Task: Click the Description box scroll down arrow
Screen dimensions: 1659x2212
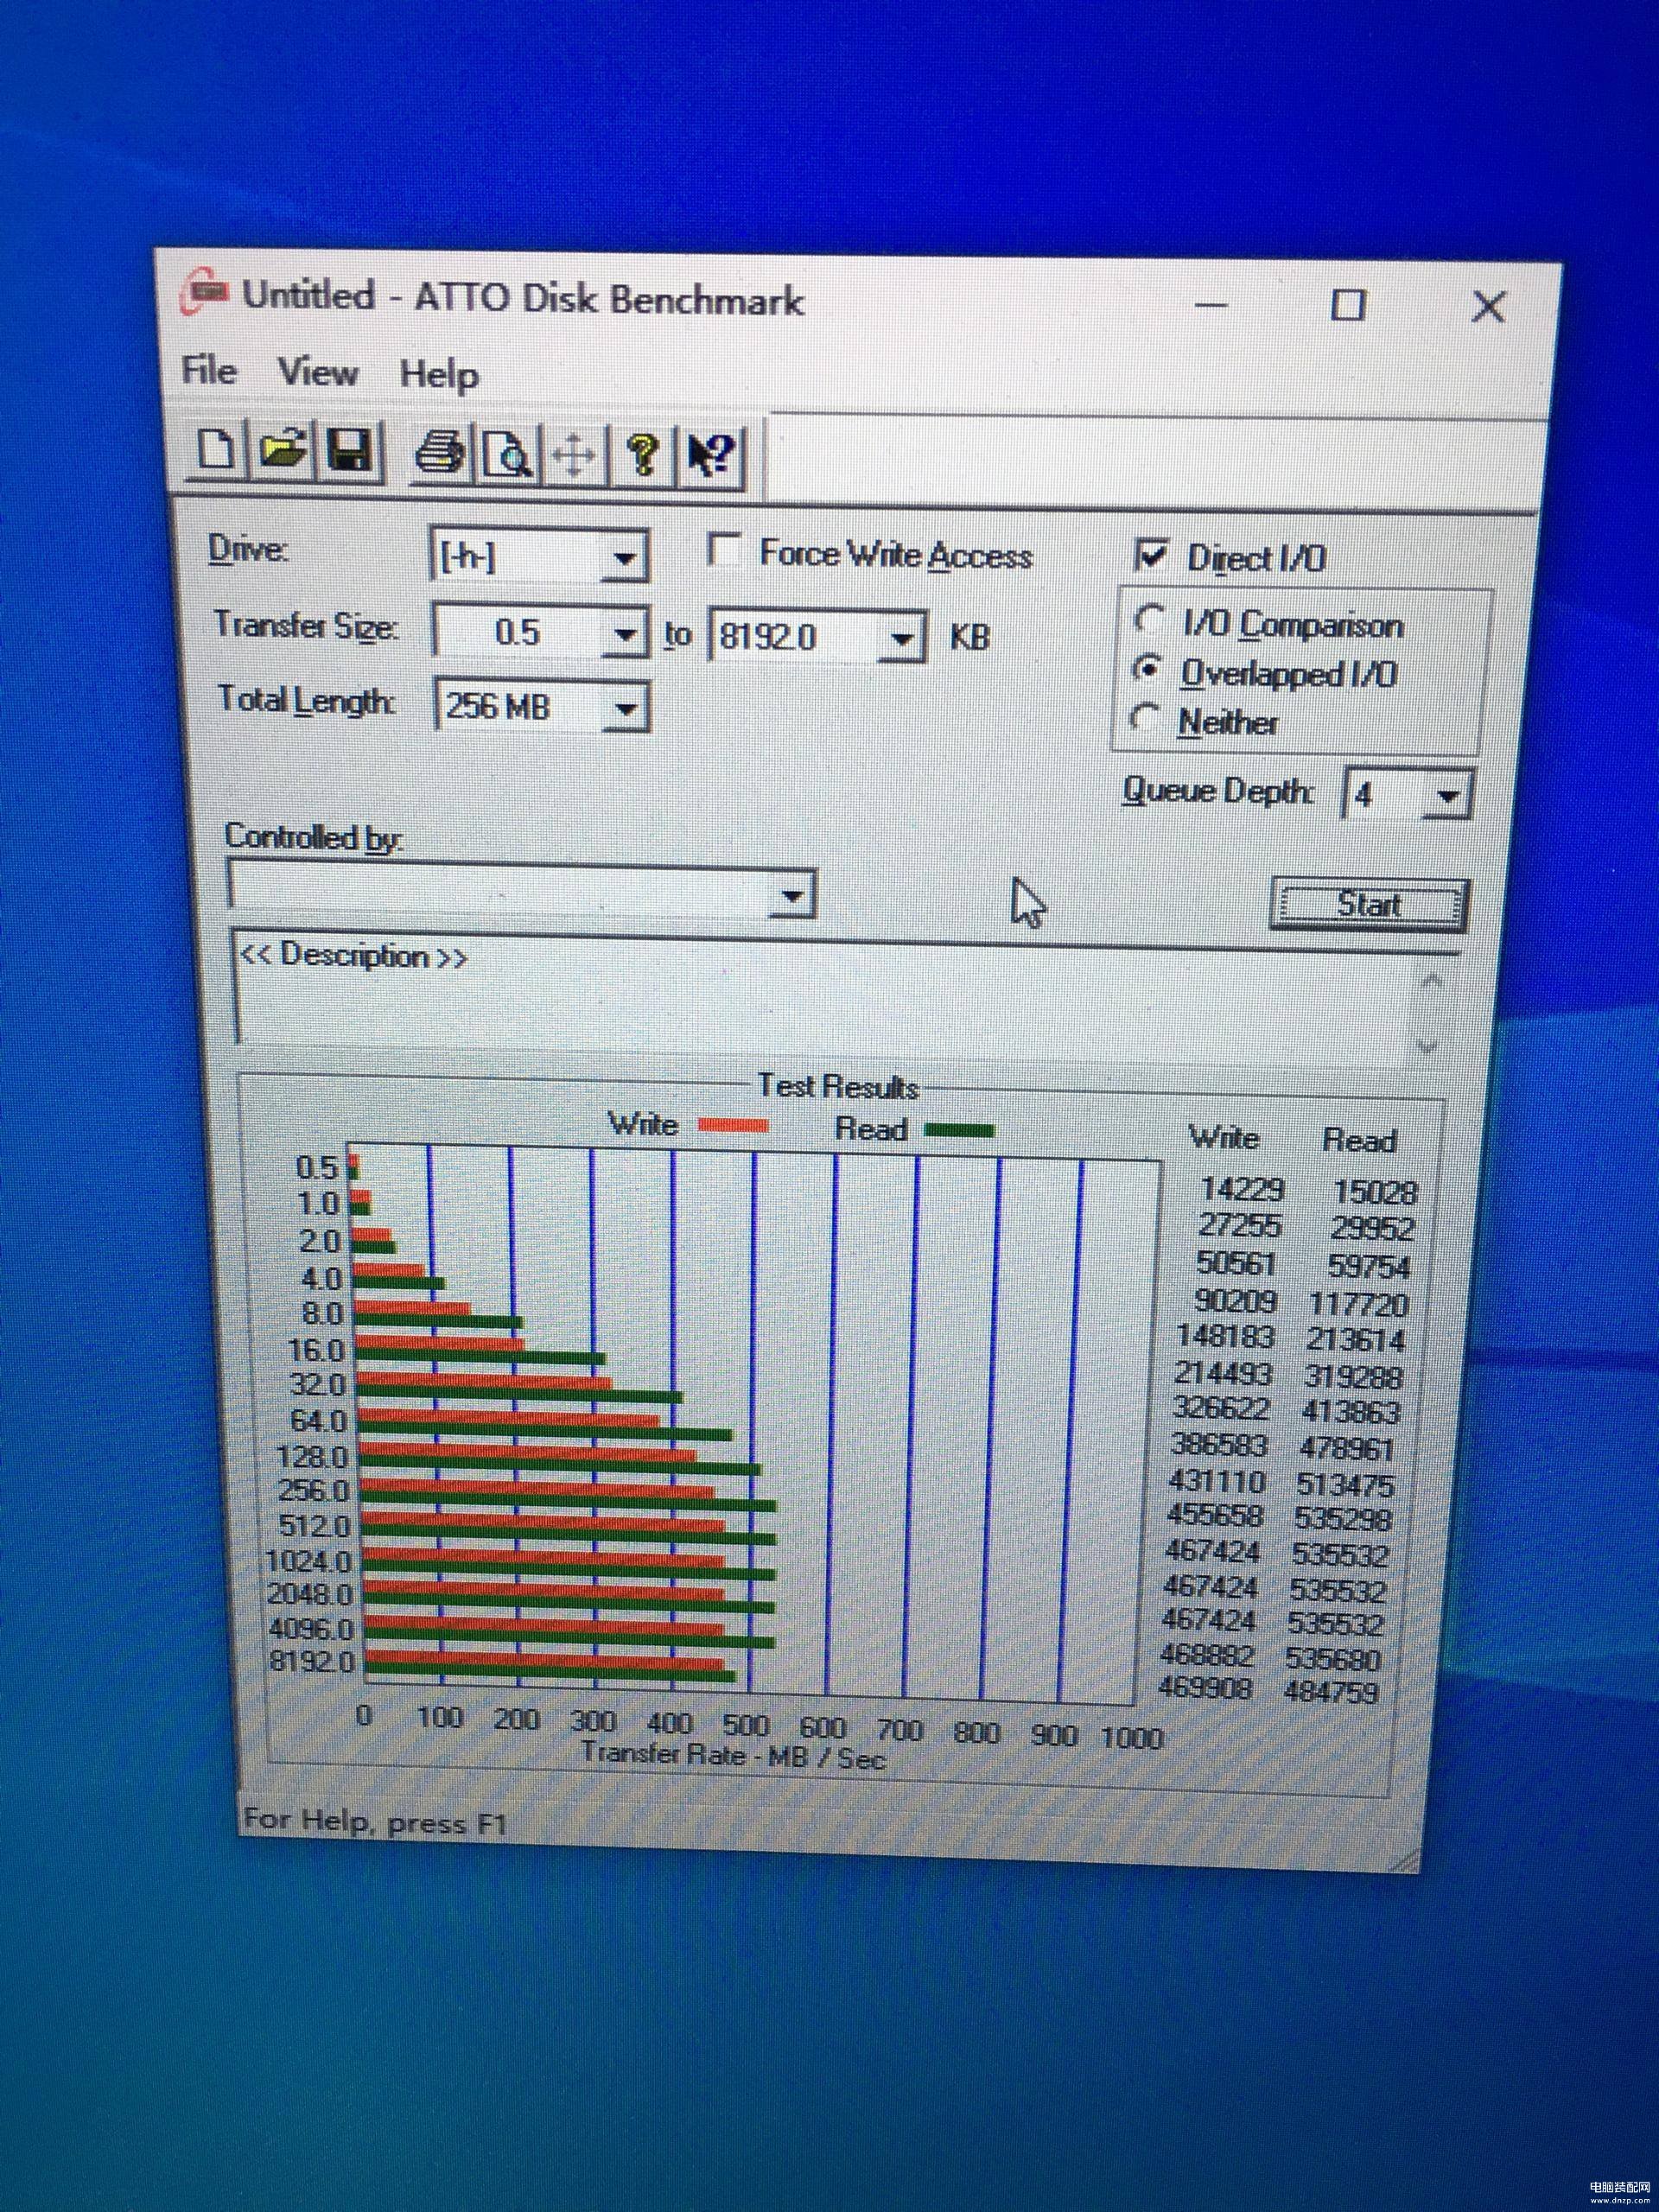Action: [x=1426, y=1046]
